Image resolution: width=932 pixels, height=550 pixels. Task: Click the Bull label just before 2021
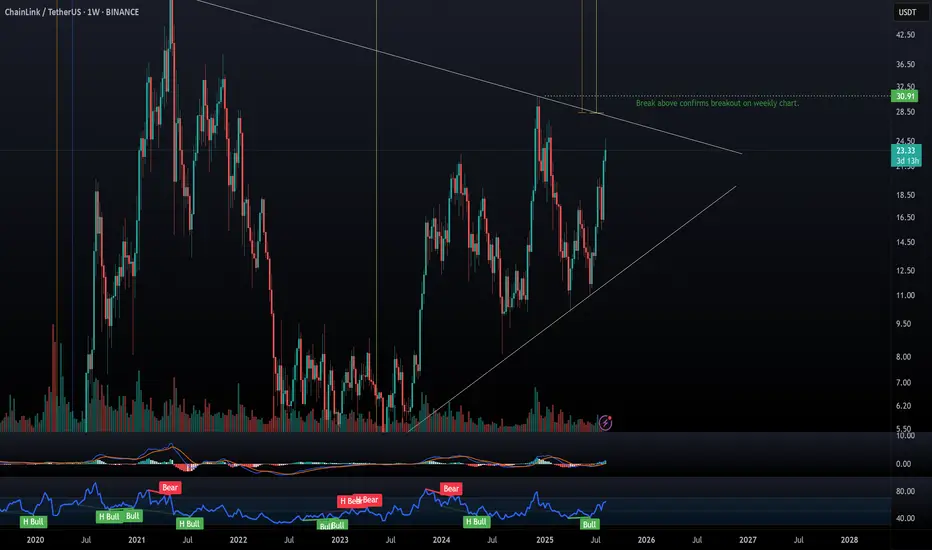click(x=133, y=516)
